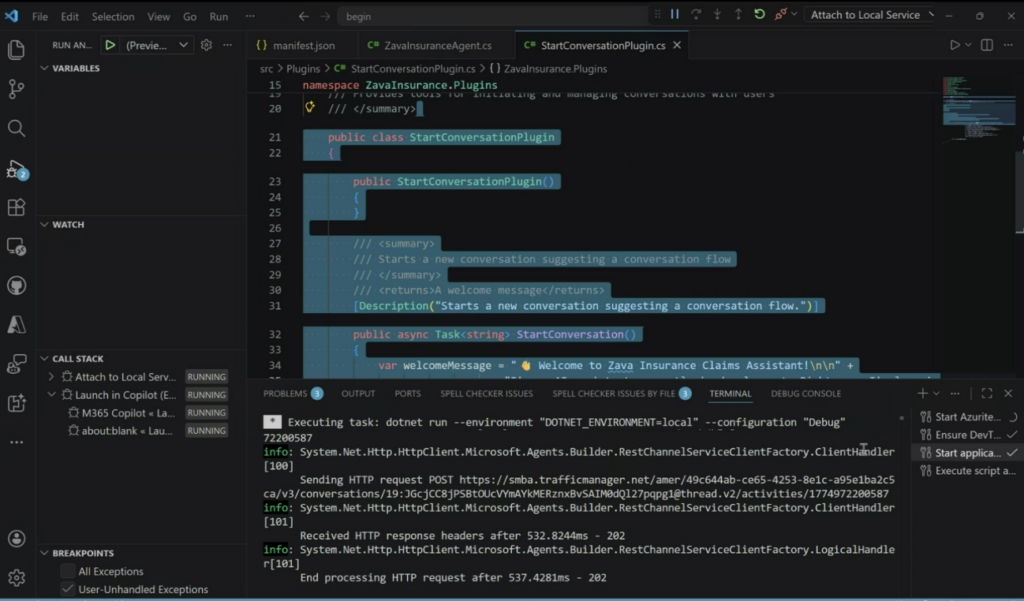Split the editor to the right
The width and height of the screenshot is (1024, 601).
(987, 45)
